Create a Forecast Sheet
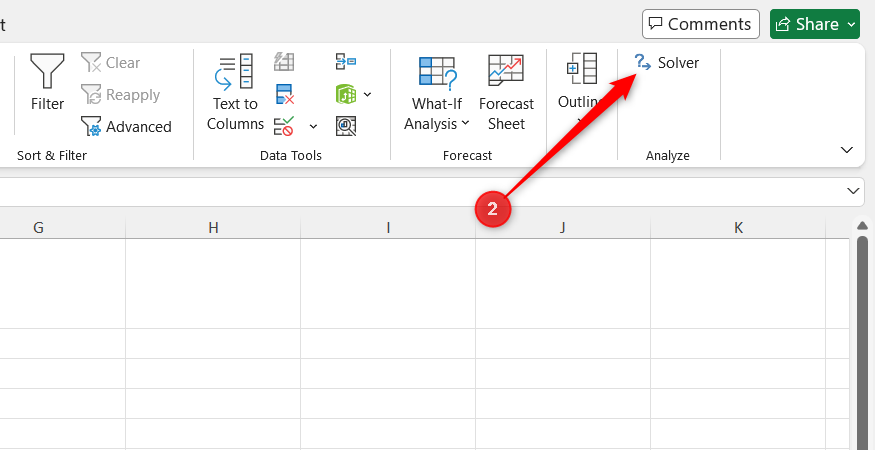The image size is (875, 450). (506, 93)
